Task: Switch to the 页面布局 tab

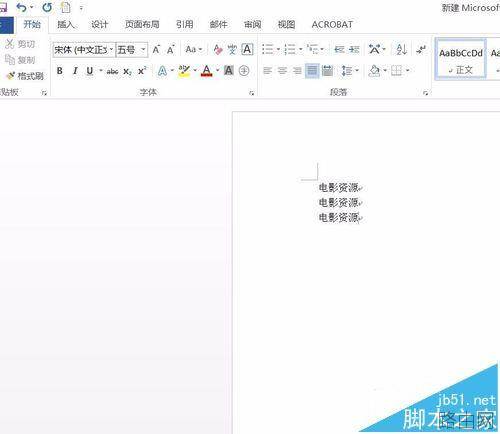Action: [142, 24]
